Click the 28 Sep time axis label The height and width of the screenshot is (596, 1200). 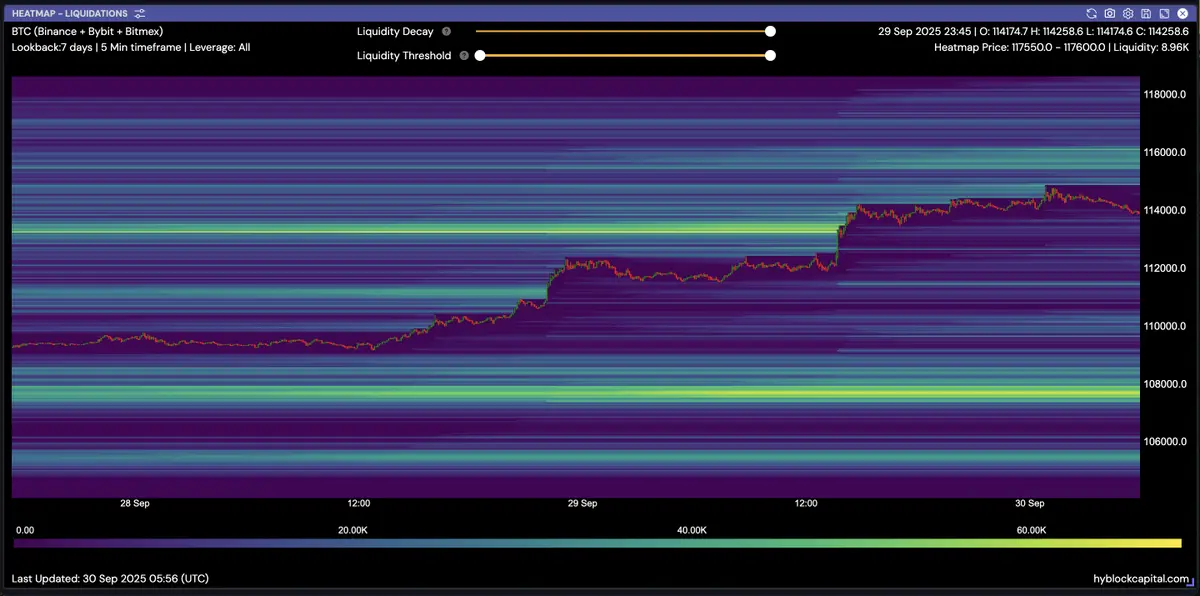click(x=135, y=503)
